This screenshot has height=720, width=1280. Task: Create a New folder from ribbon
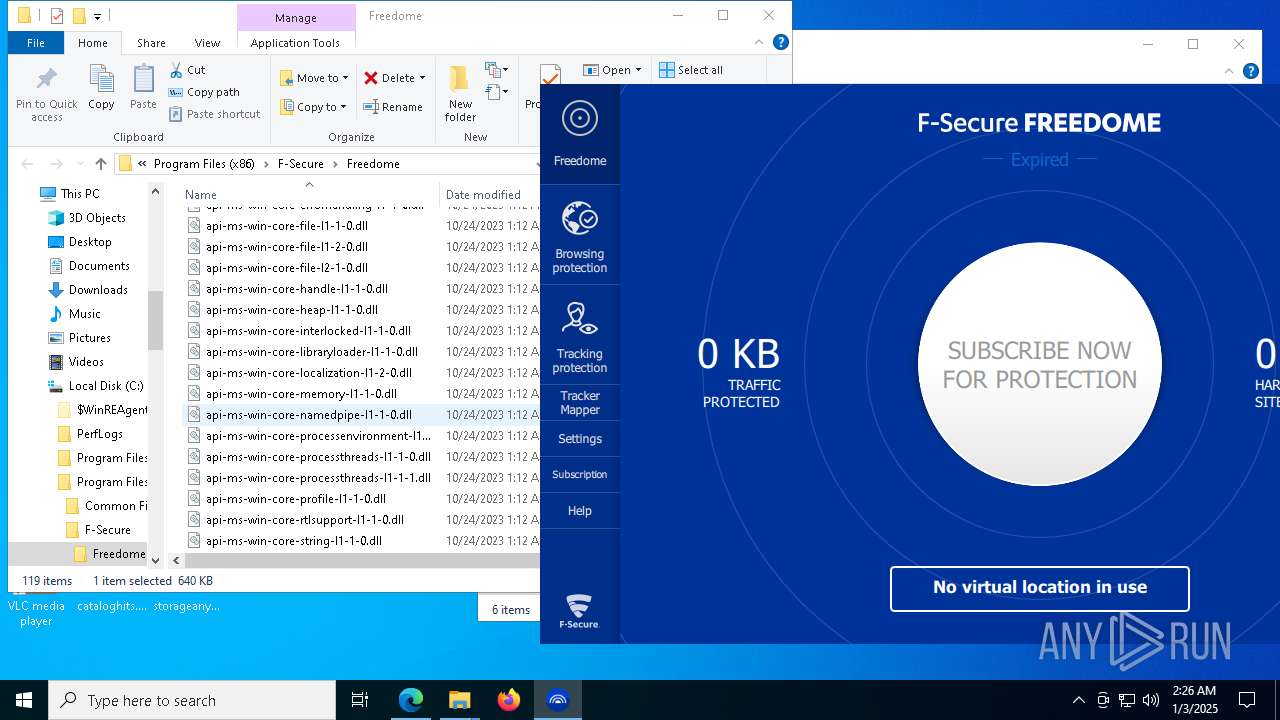click(x=460, y=94)
